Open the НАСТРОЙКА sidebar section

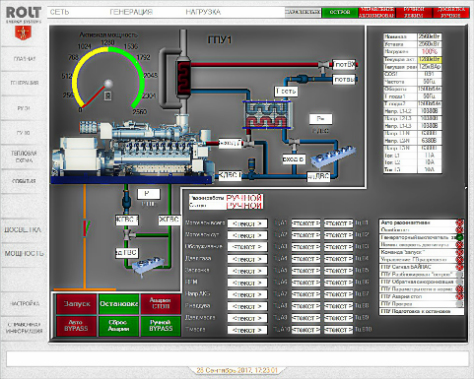(24, 304)
